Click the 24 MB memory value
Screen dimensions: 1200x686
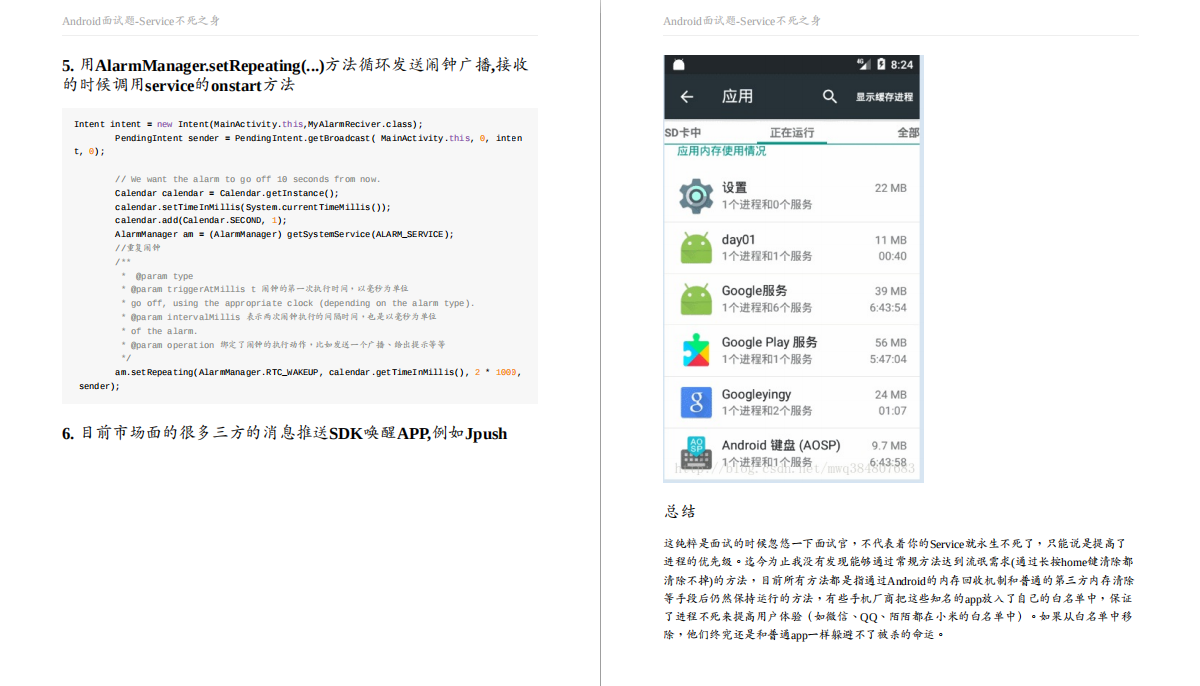(x=891, y=395)
